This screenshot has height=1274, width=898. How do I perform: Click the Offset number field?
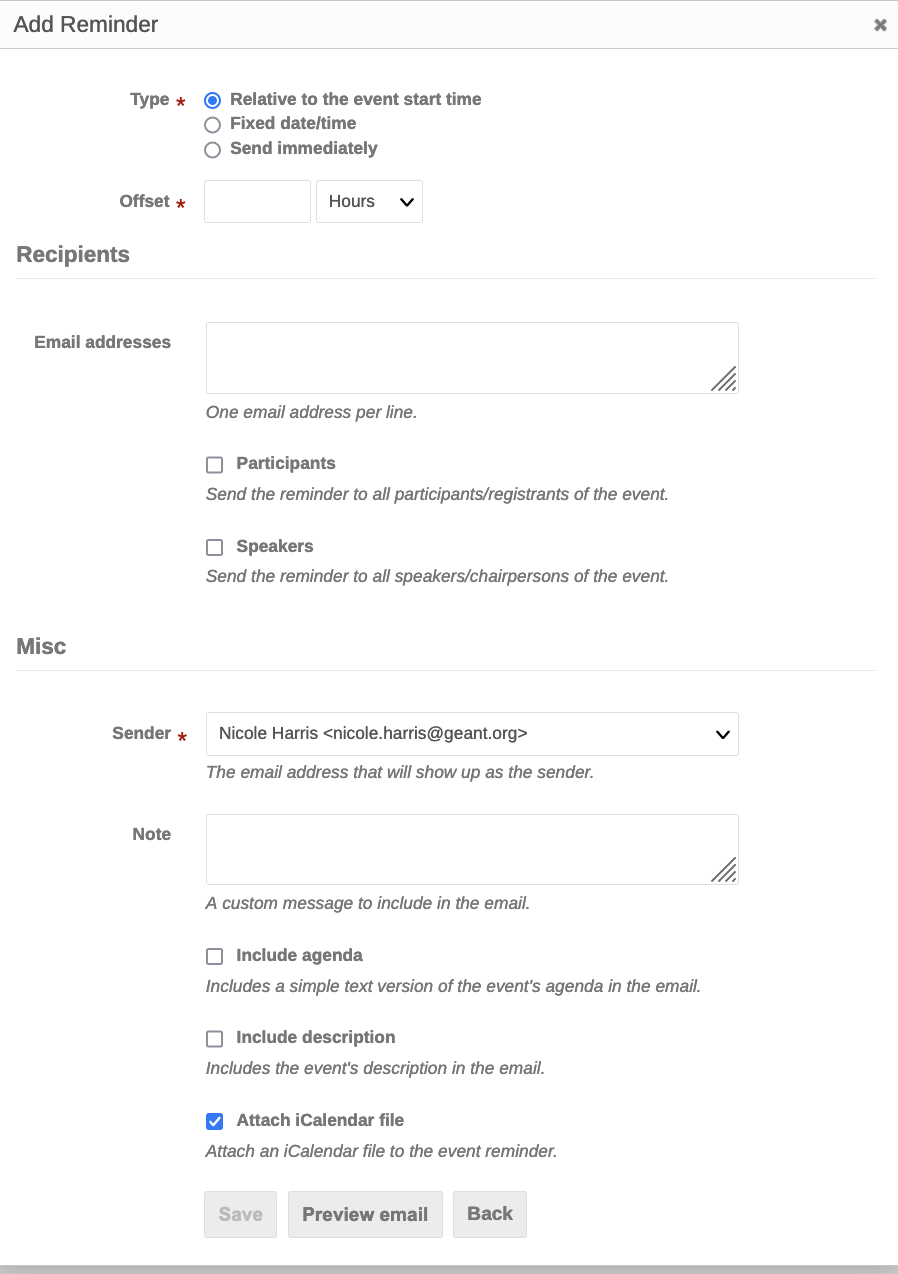[257, 201]
